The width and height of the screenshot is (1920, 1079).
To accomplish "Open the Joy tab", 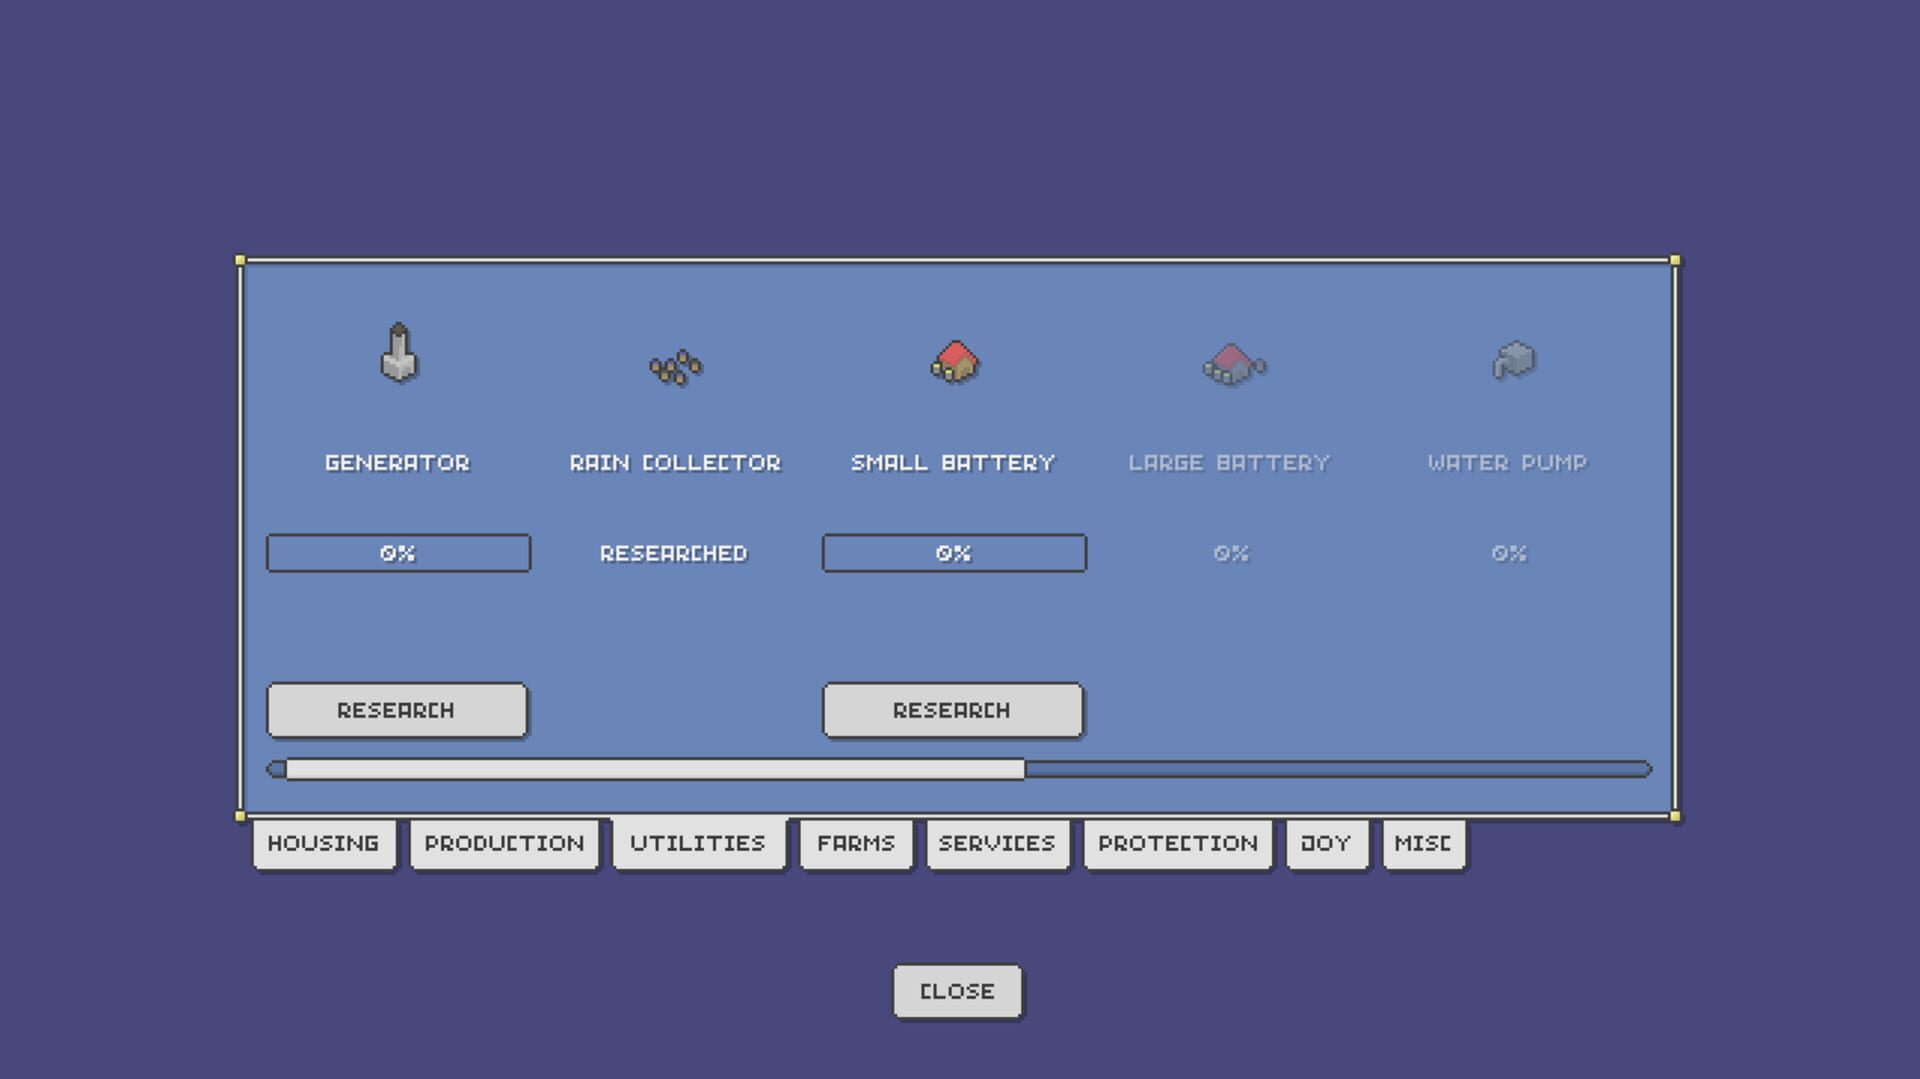I will (x=1326, y=844).
